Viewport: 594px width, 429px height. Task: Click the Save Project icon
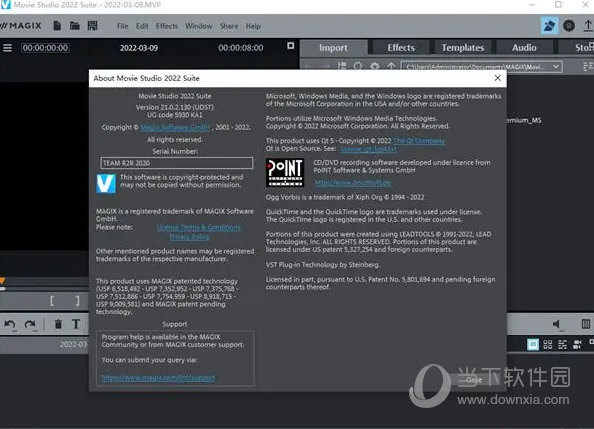92,26
